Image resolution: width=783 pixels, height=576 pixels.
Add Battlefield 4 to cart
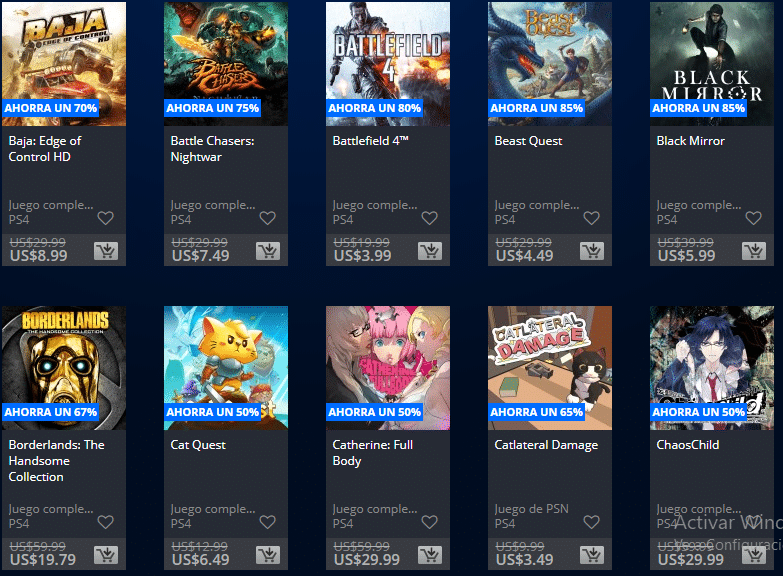point(430,251)
